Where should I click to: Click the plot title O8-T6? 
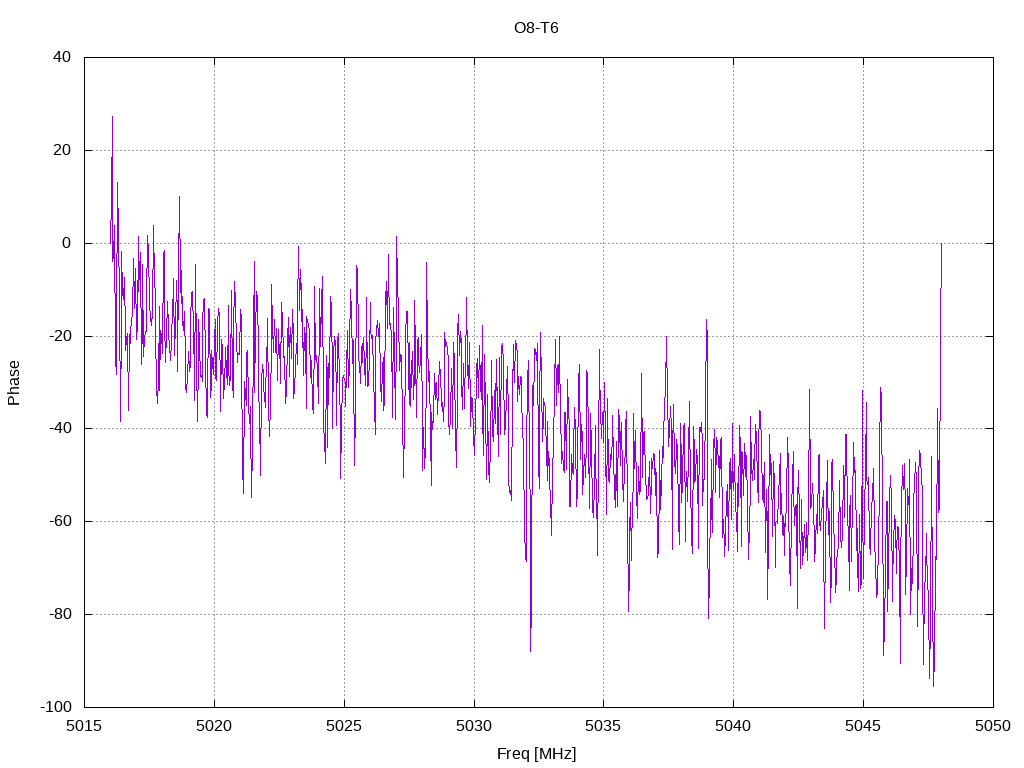coord(536,28)
